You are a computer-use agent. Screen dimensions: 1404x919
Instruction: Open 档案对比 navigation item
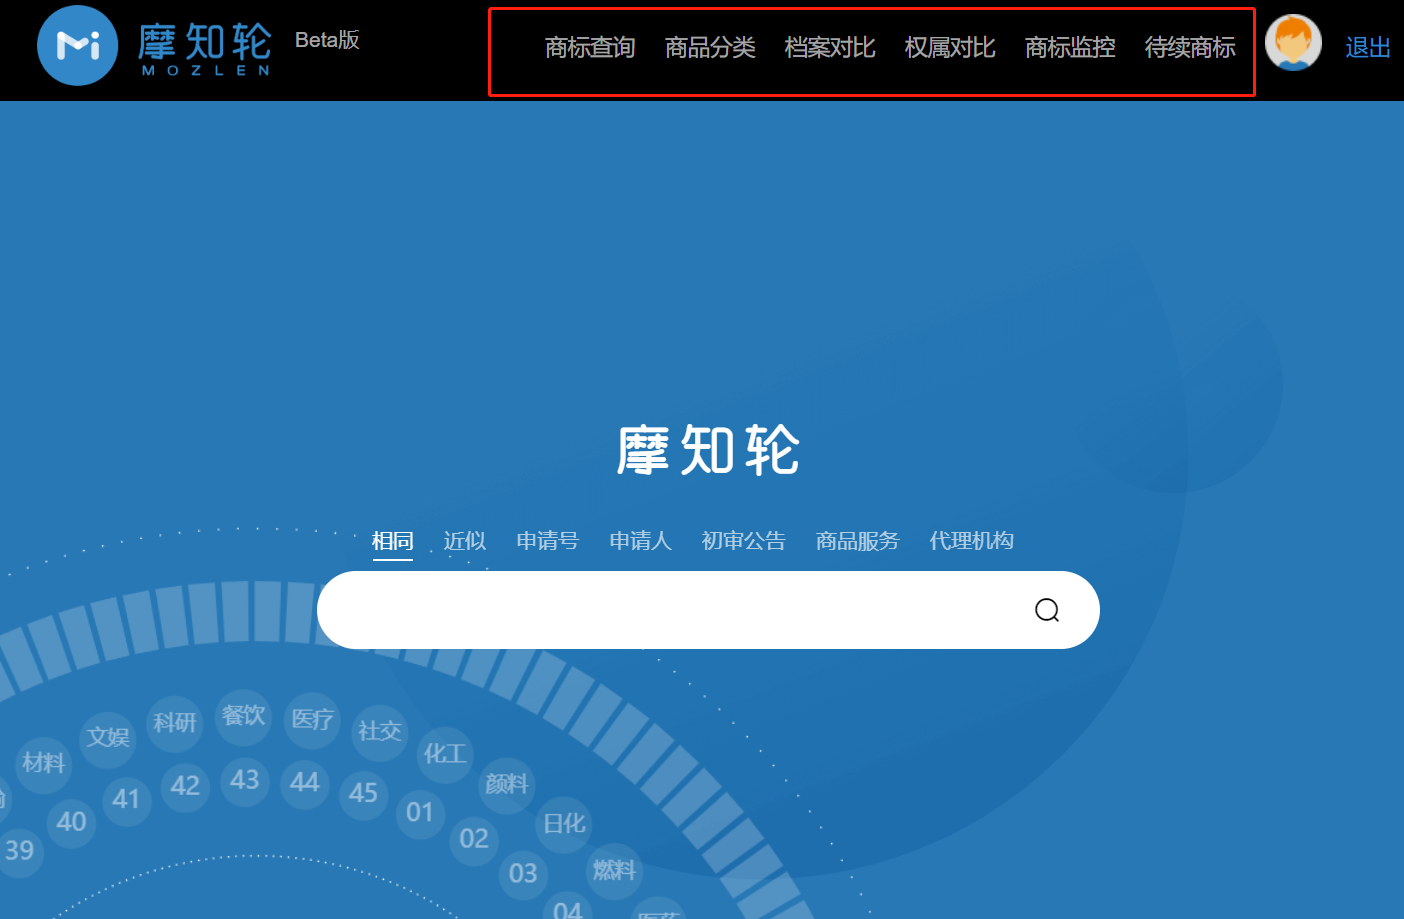pos(830,48)
